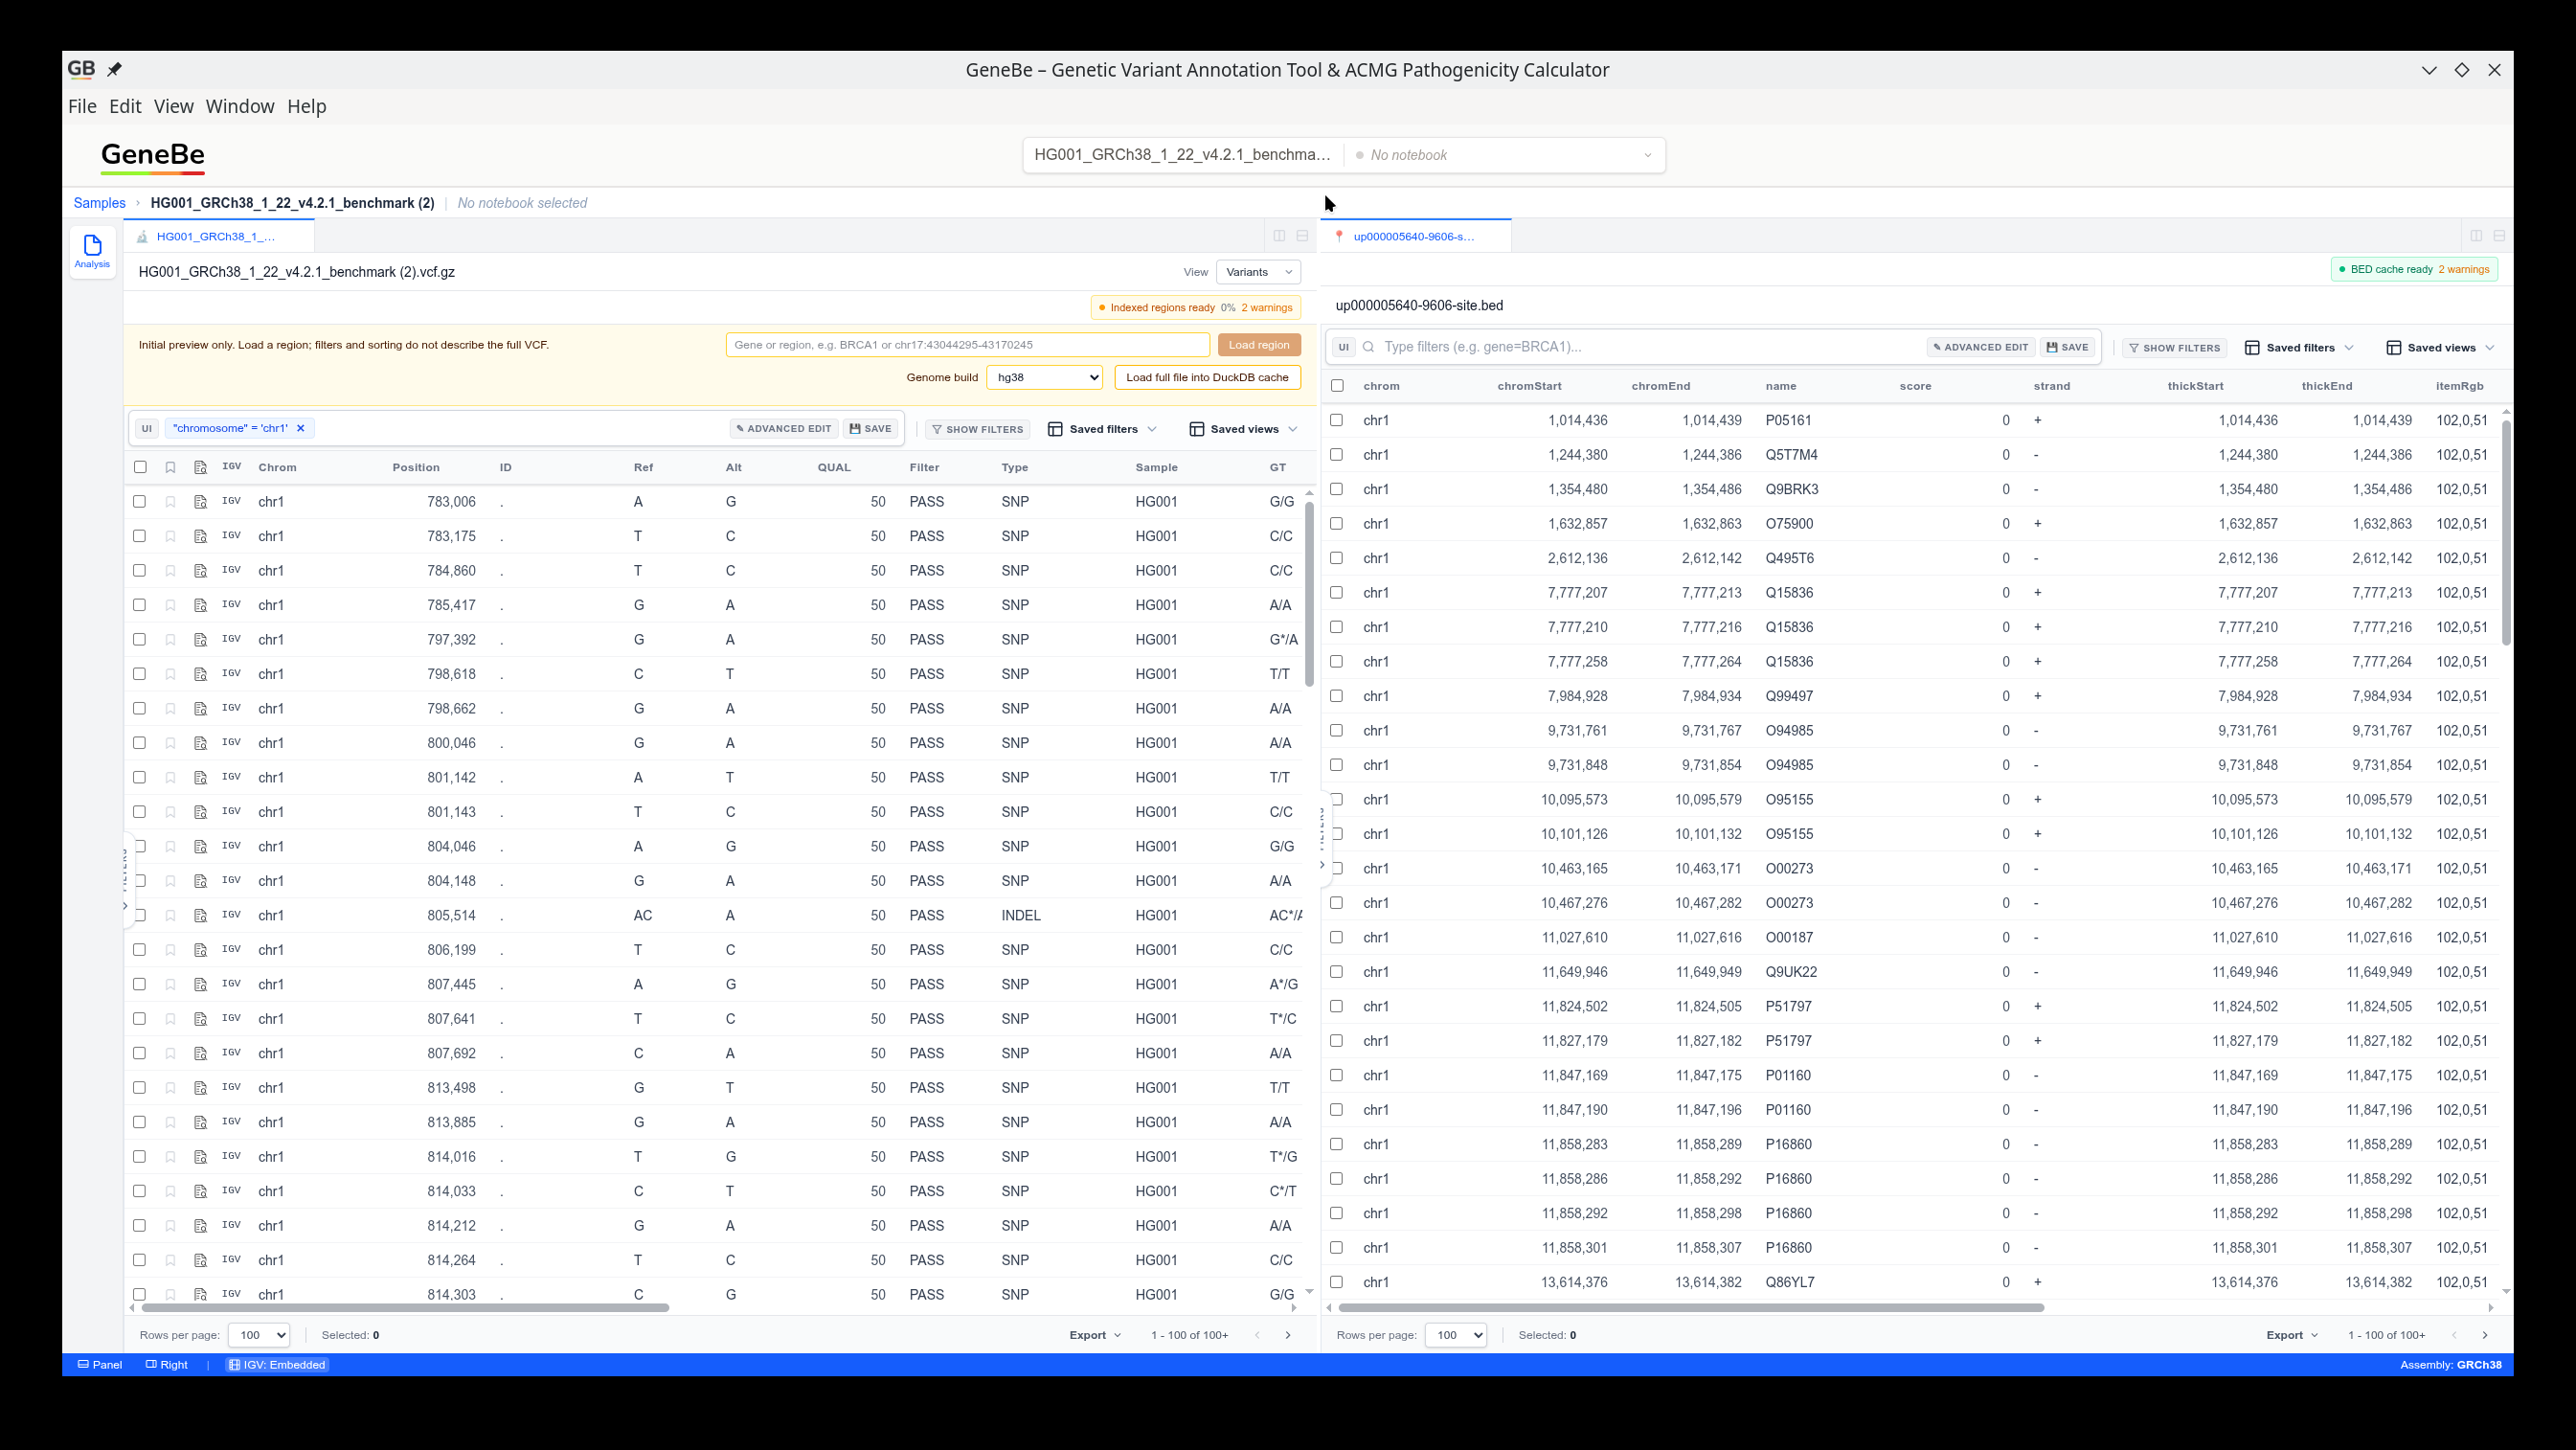
Task: Open the View menu
Action: click(173, 106)
